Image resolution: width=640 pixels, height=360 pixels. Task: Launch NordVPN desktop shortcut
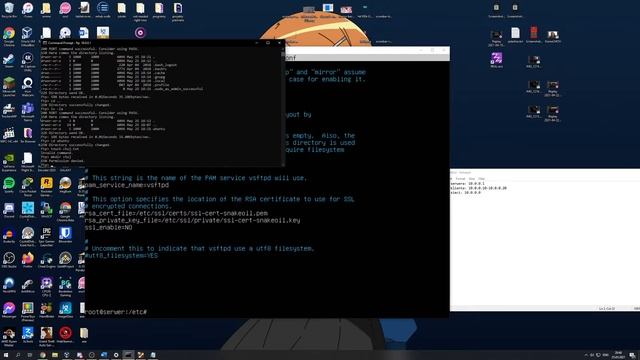coord(9,285)
